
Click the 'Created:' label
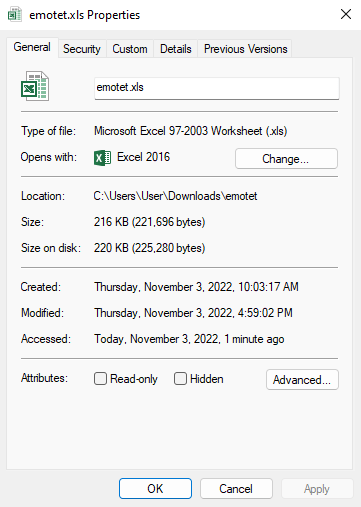41,287
